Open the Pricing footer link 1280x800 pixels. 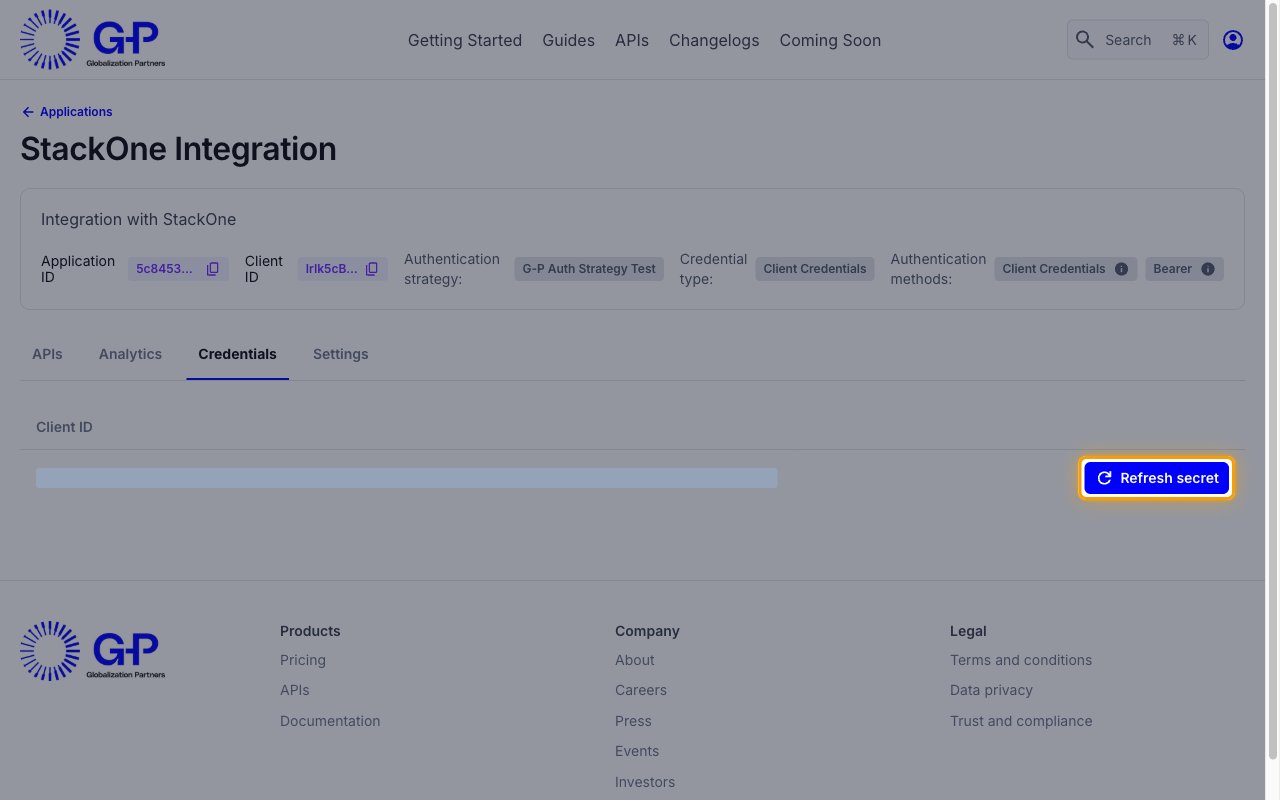coord(303,660)
